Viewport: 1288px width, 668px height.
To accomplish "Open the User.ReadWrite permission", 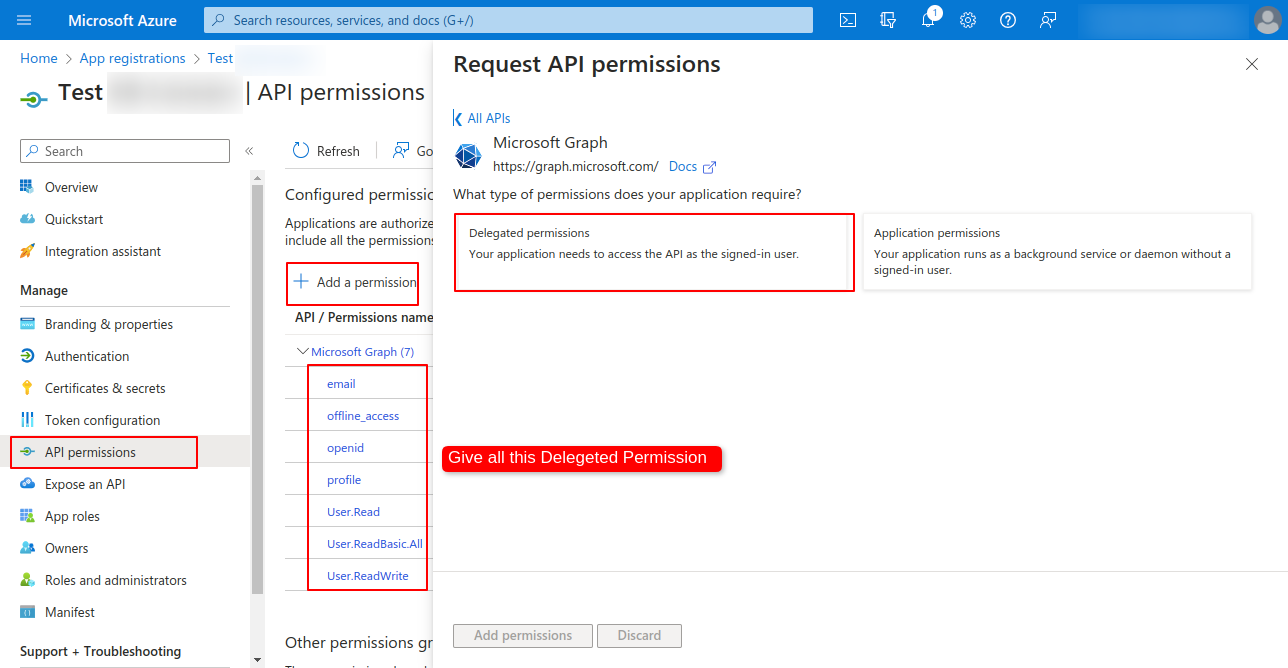I will click(367, 576).
